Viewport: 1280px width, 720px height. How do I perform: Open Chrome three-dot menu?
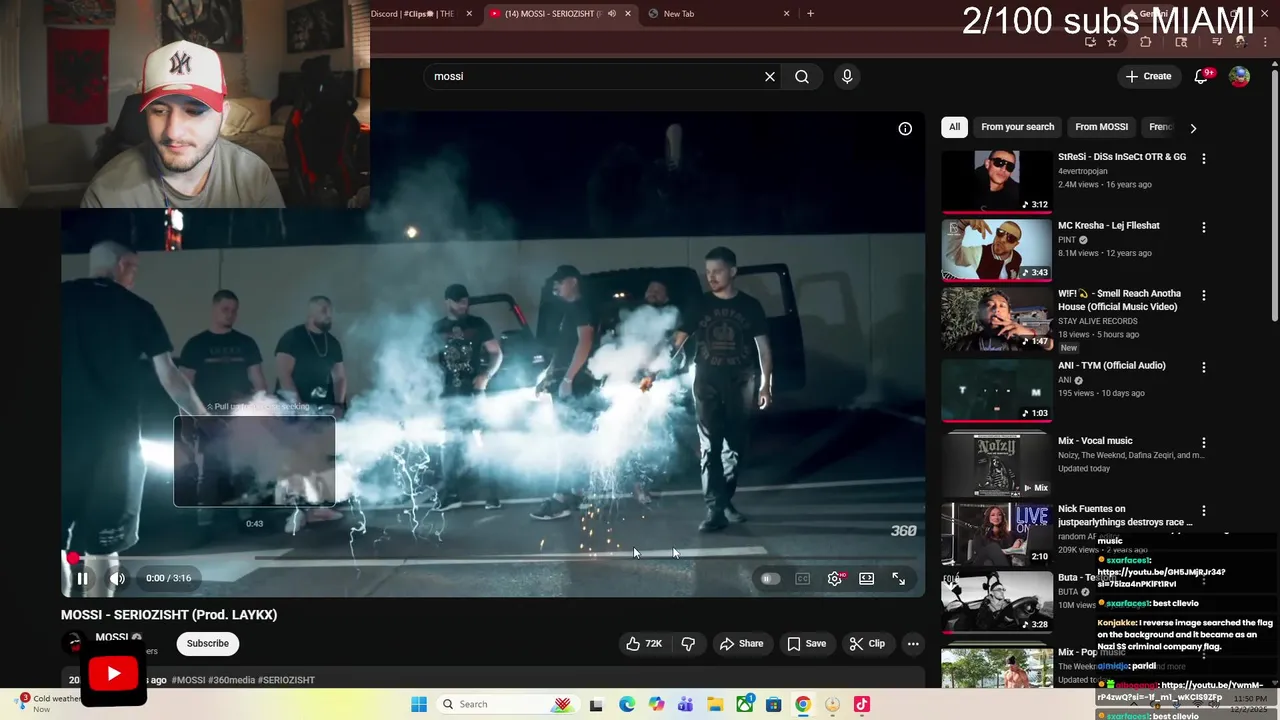pos(1265,42)
